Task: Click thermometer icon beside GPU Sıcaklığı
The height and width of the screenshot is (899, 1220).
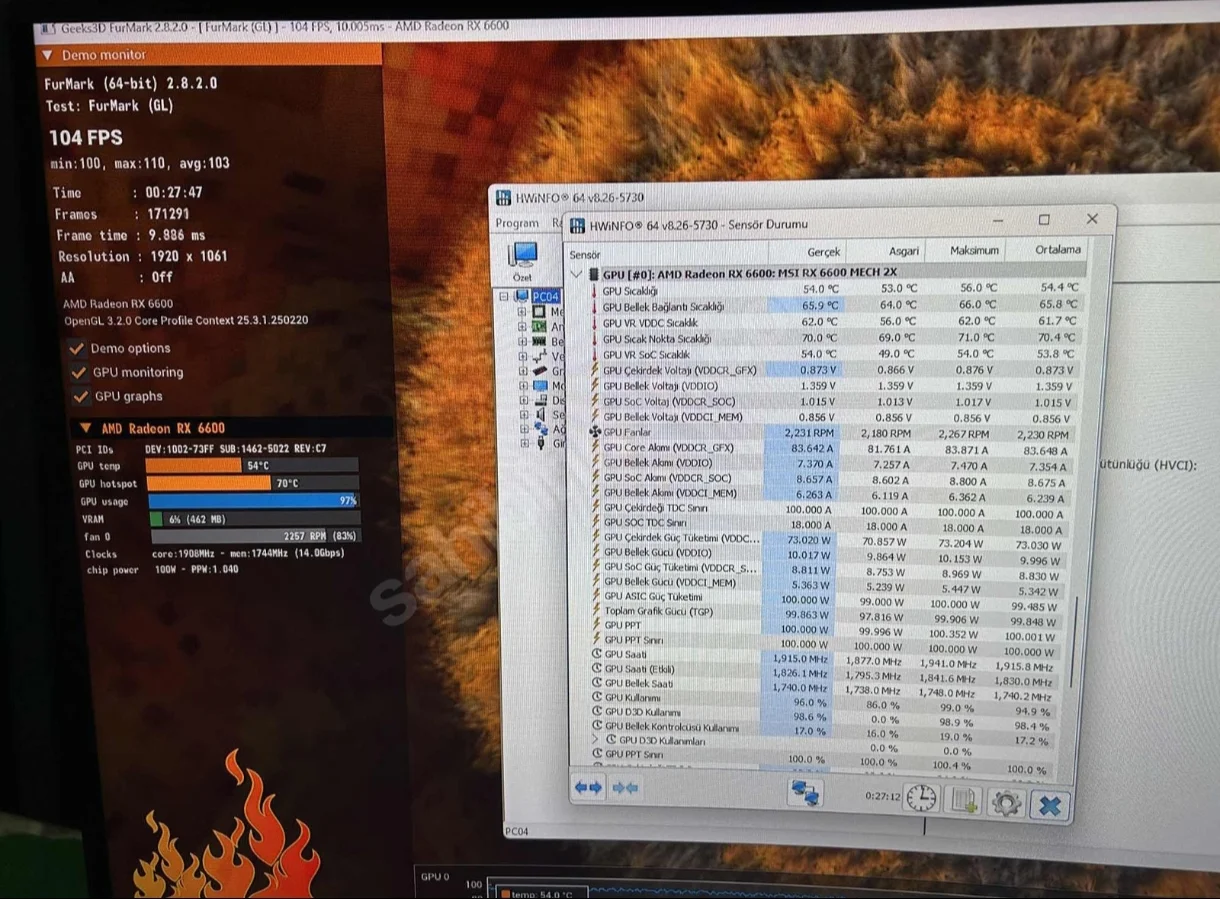Action: click(595, 291)
